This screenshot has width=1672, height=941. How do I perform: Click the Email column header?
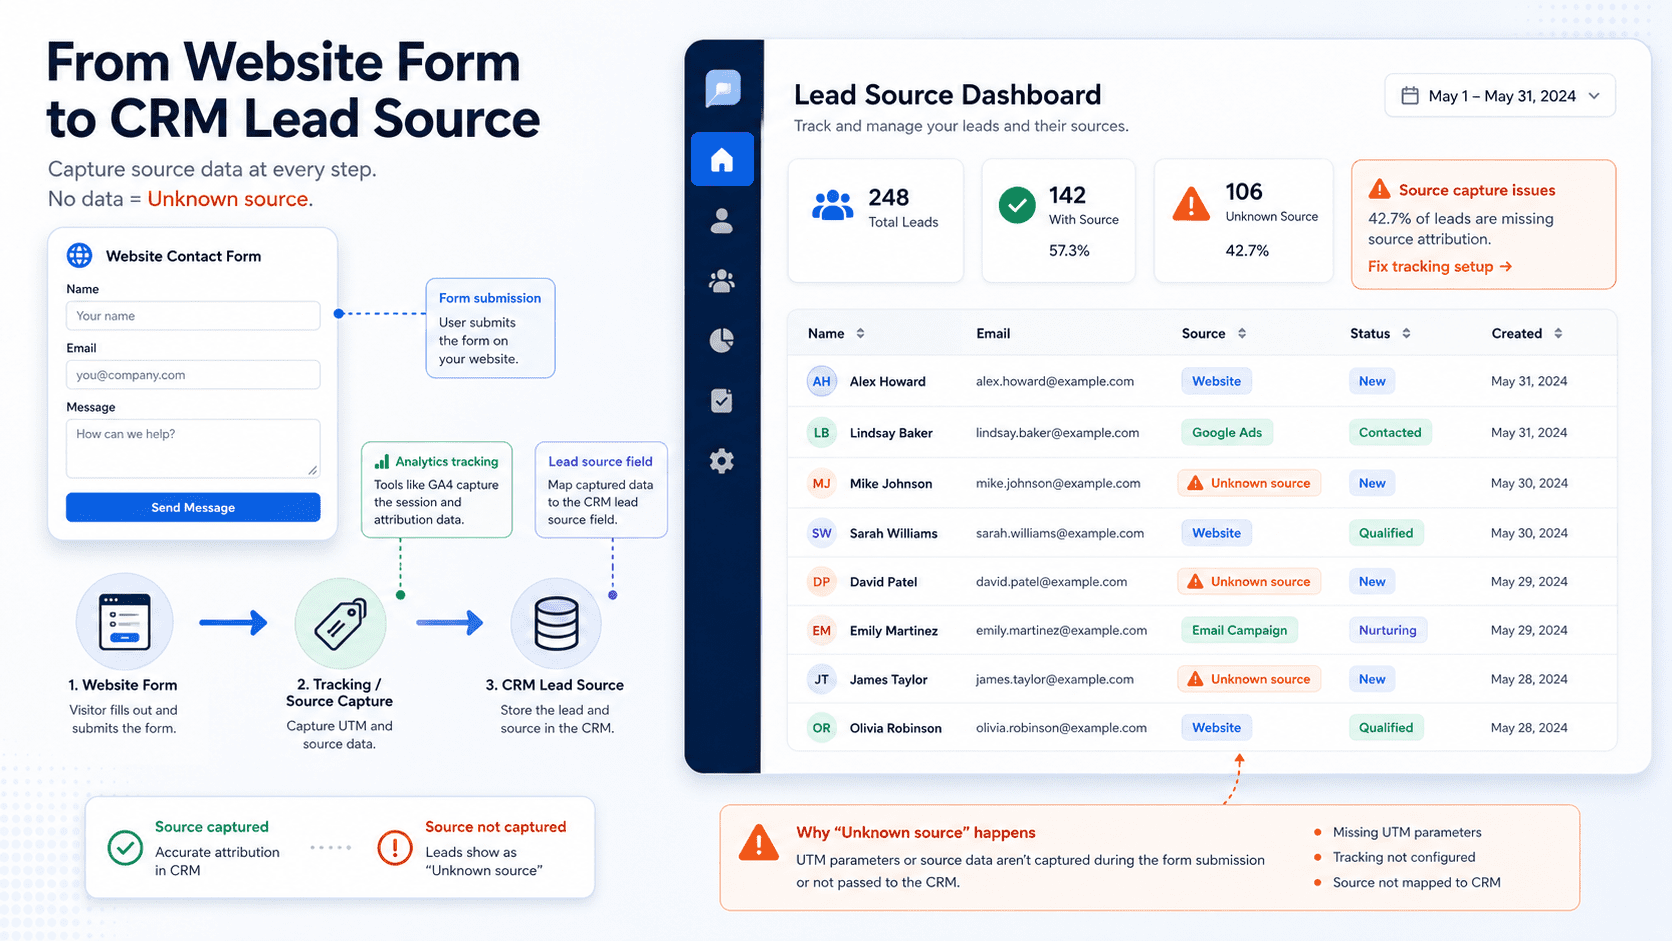pos(993,334)
